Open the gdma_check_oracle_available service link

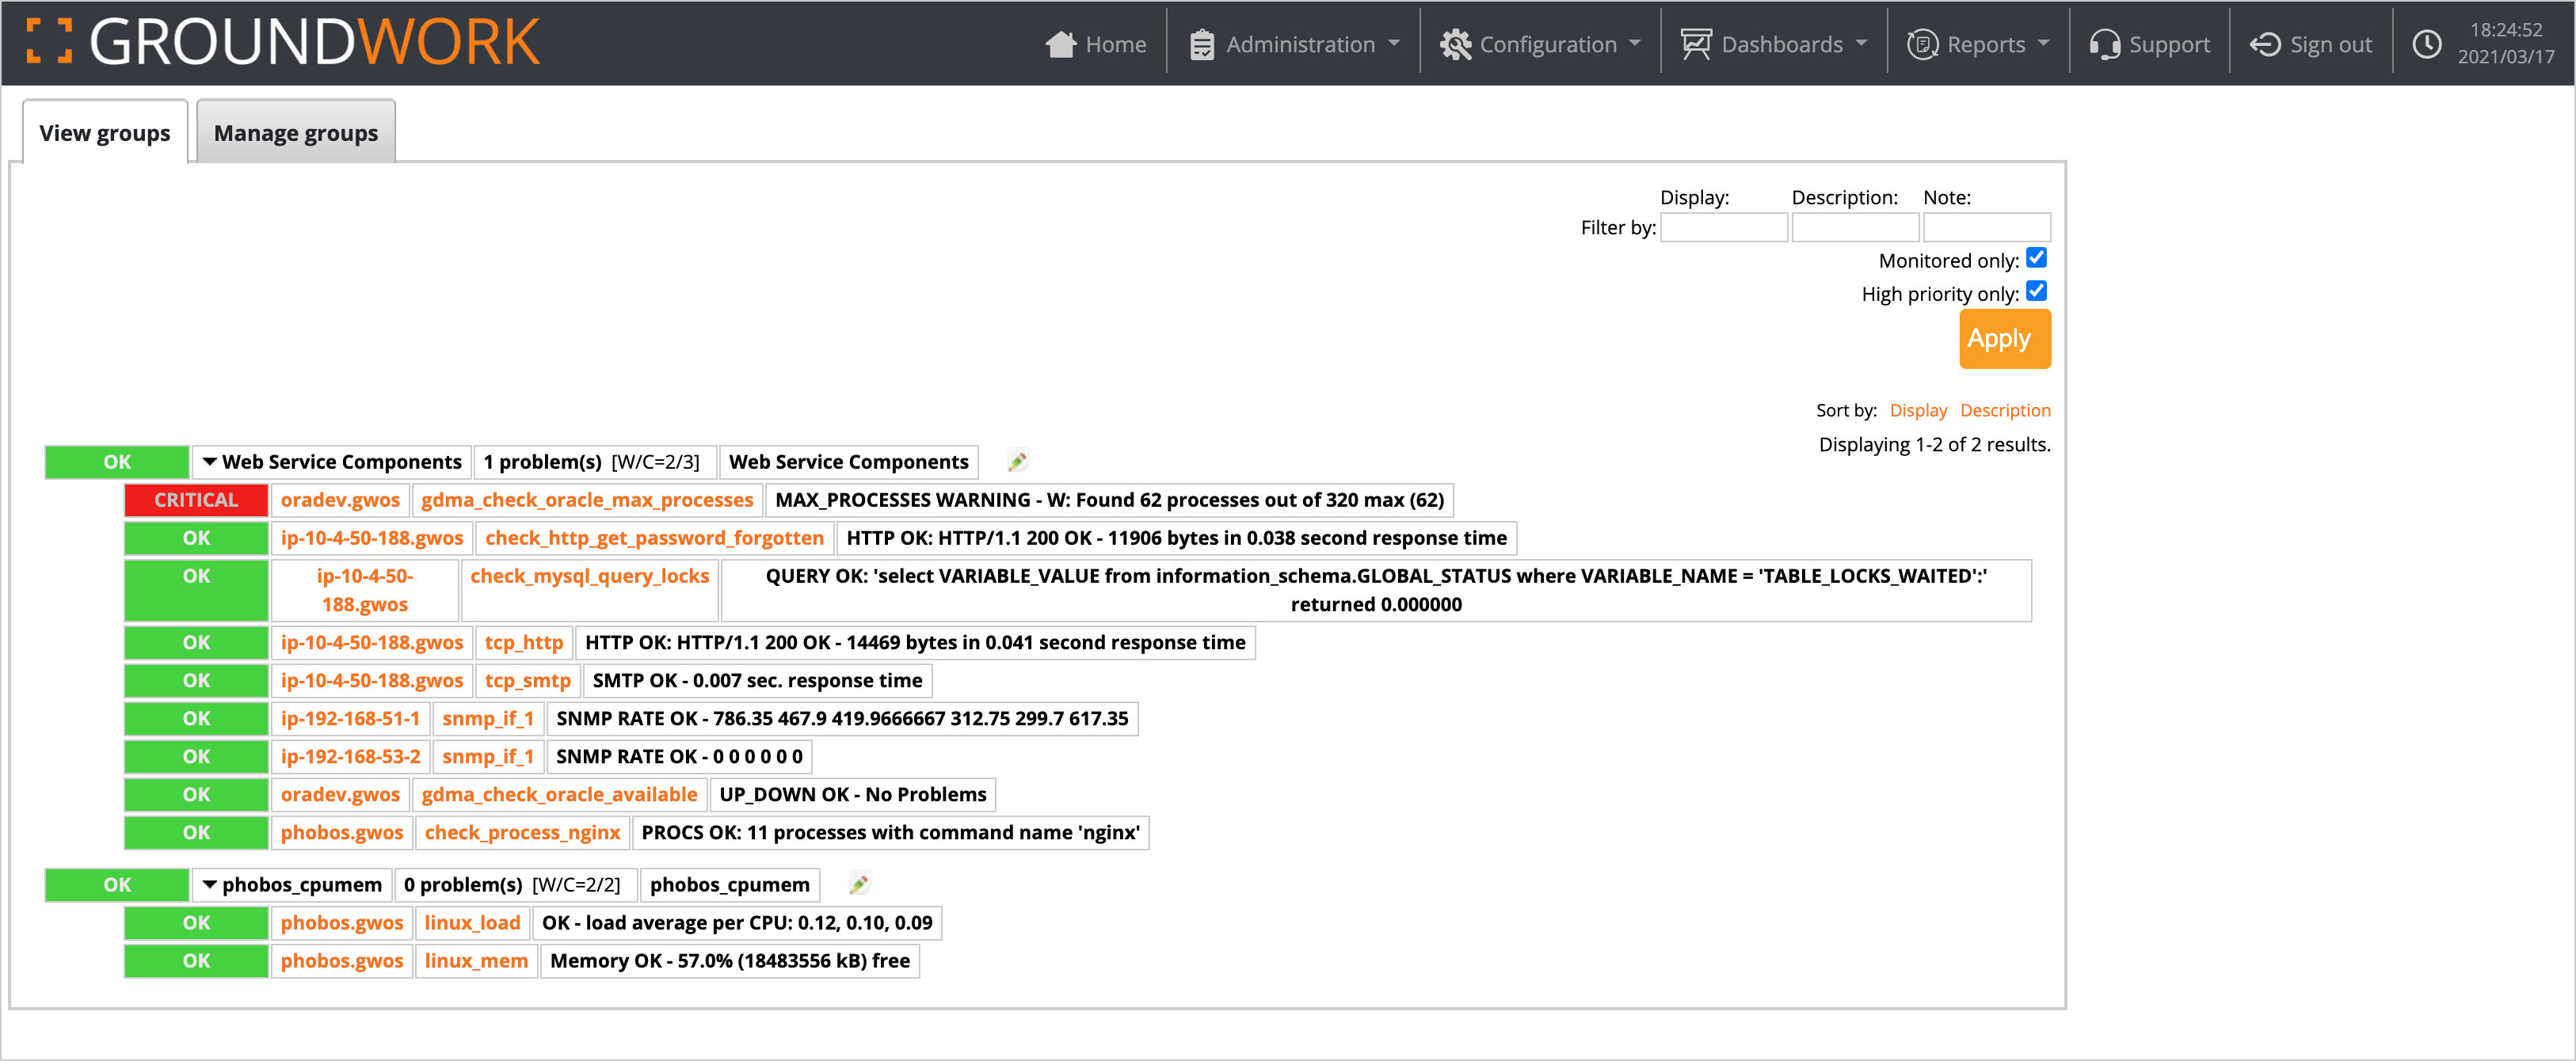559,794
